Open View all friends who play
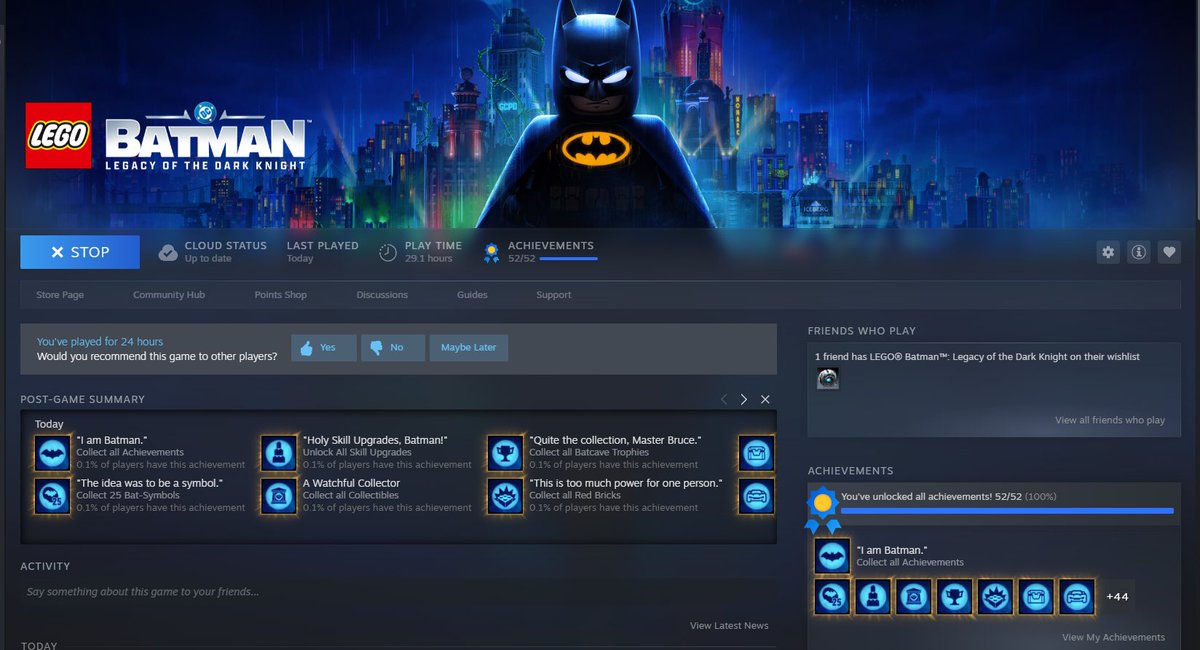Image resolution: width=1200 pixels, height=650 pixels. pyautogui.click(x=1110, y=420)
